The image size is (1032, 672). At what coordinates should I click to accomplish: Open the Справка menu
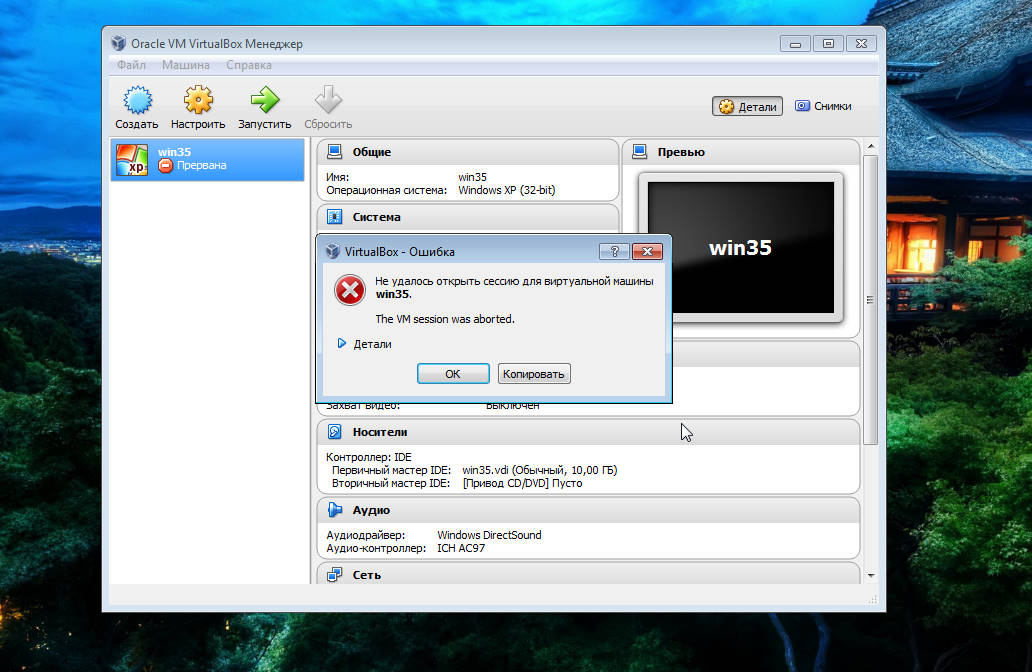[249, 65]
